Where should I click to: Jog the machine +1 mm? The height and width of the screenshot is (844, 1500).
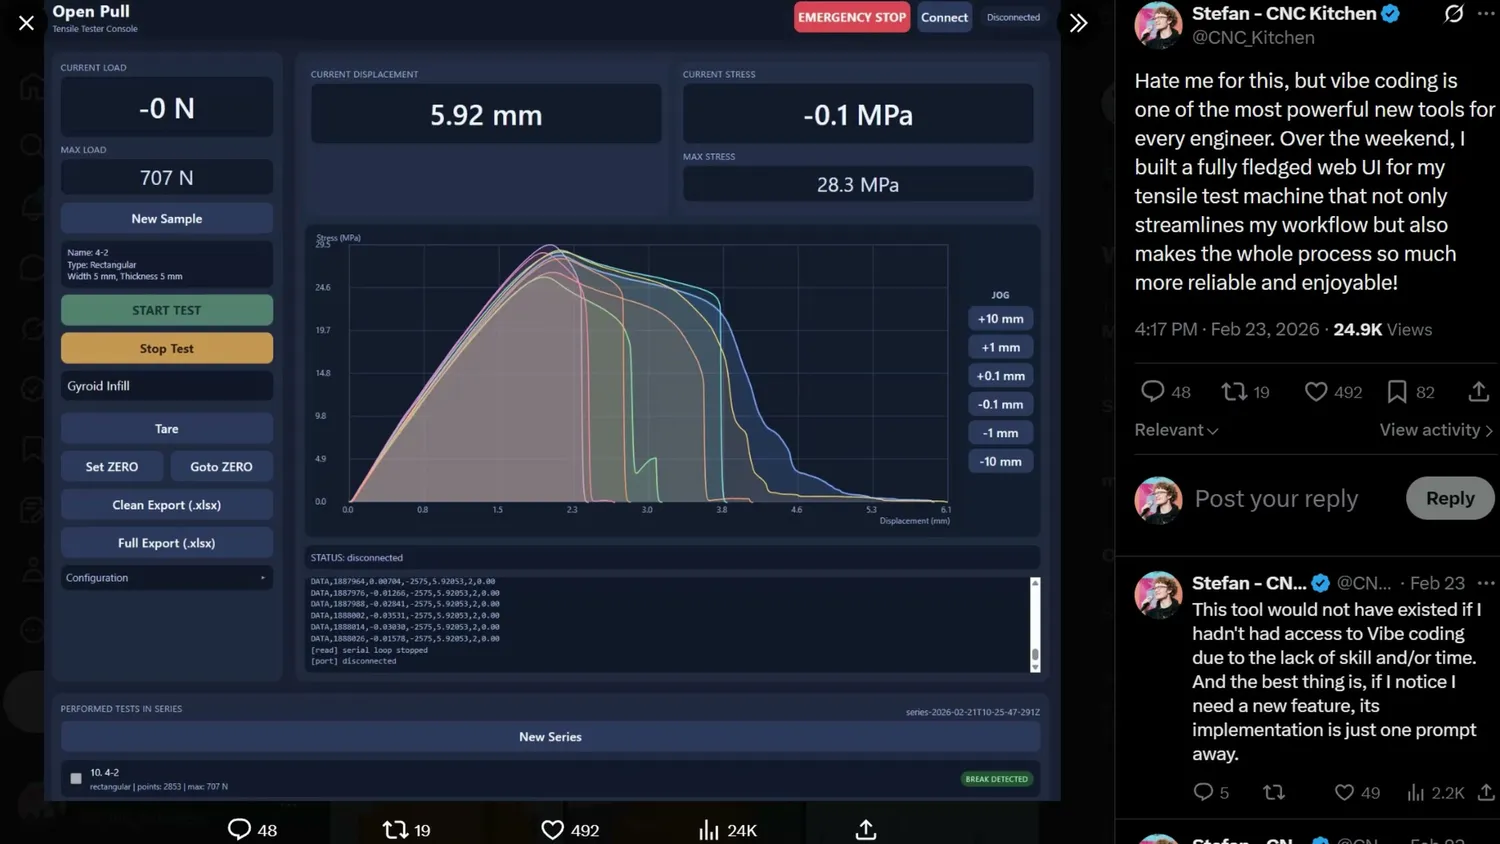(x=1001, y=347)
